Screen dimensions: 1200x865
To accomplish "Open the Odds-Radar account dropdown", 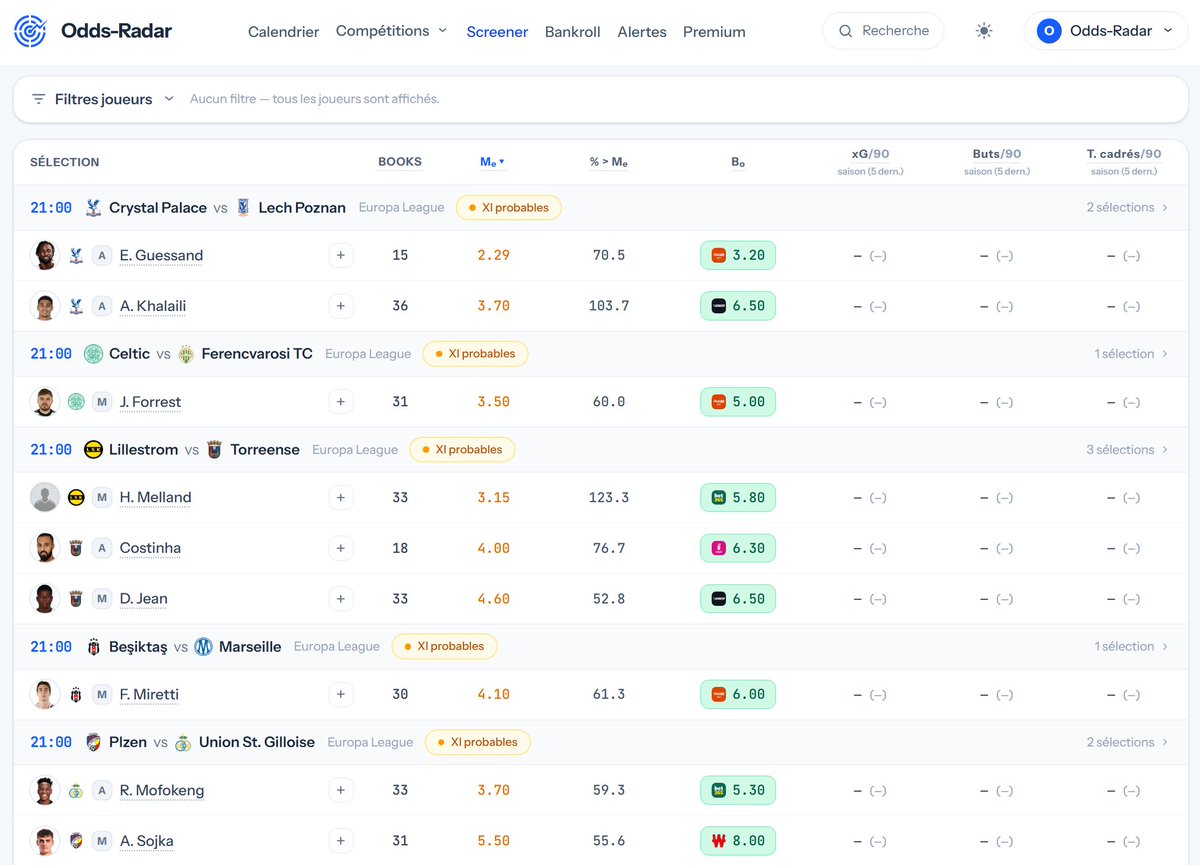I will point(1105,31).
